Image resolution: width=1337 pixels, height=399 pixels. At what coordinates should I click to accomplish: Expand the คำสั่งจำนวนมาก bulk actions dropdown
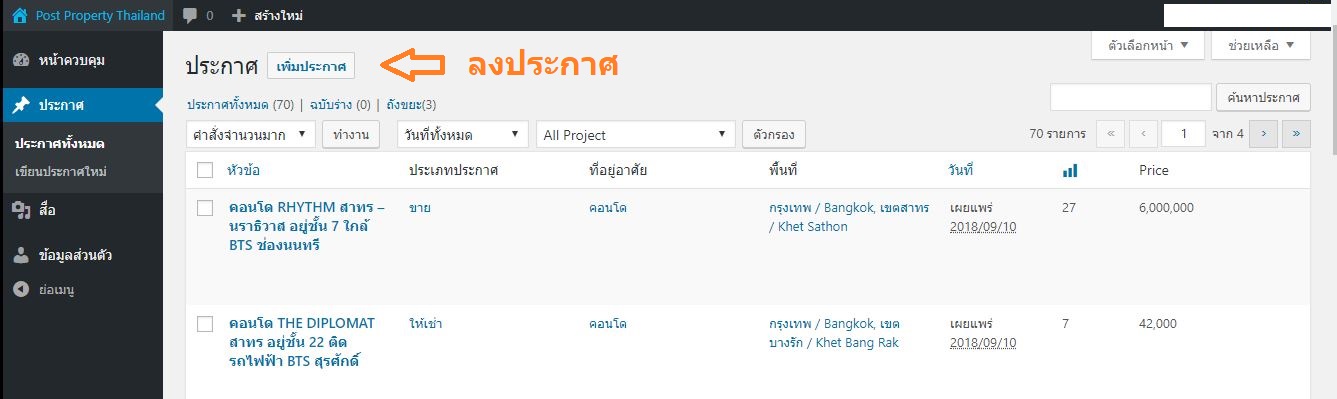click(251, 134)
